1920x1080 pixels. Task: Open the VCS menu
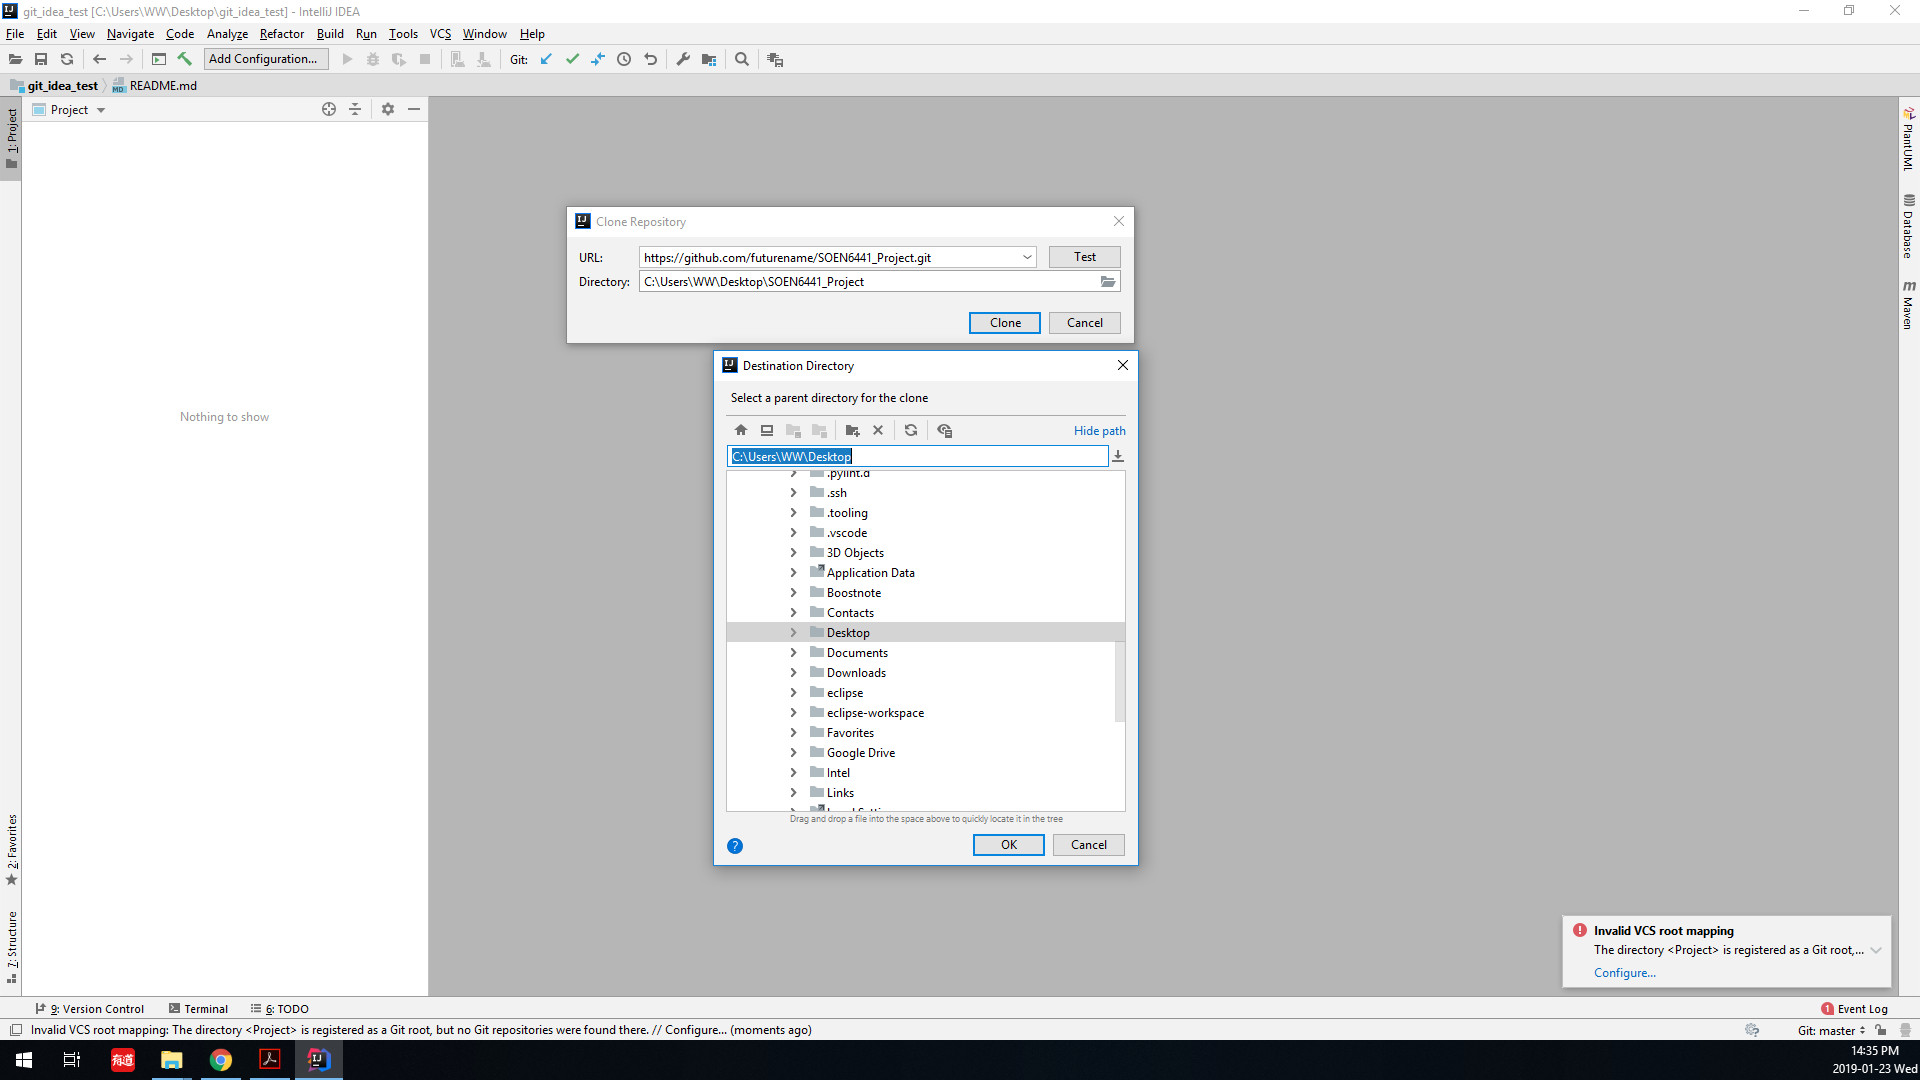[x=440, y=34]
